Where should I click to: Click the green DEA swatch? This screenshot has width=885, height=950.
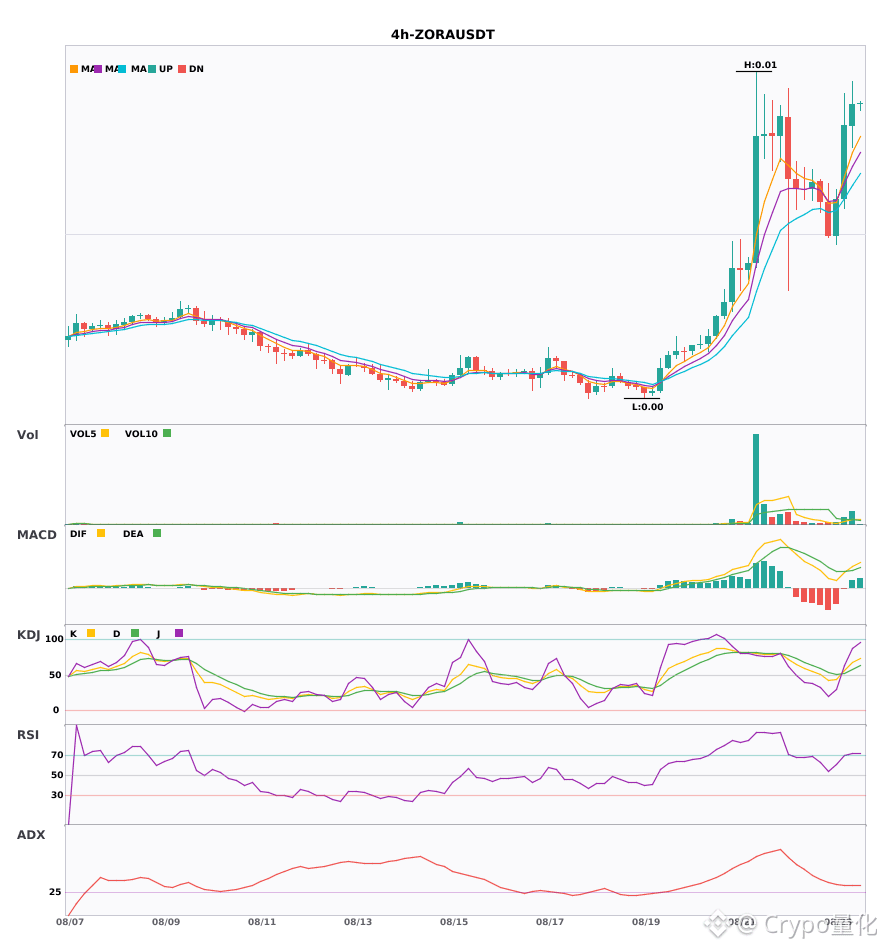157,533
